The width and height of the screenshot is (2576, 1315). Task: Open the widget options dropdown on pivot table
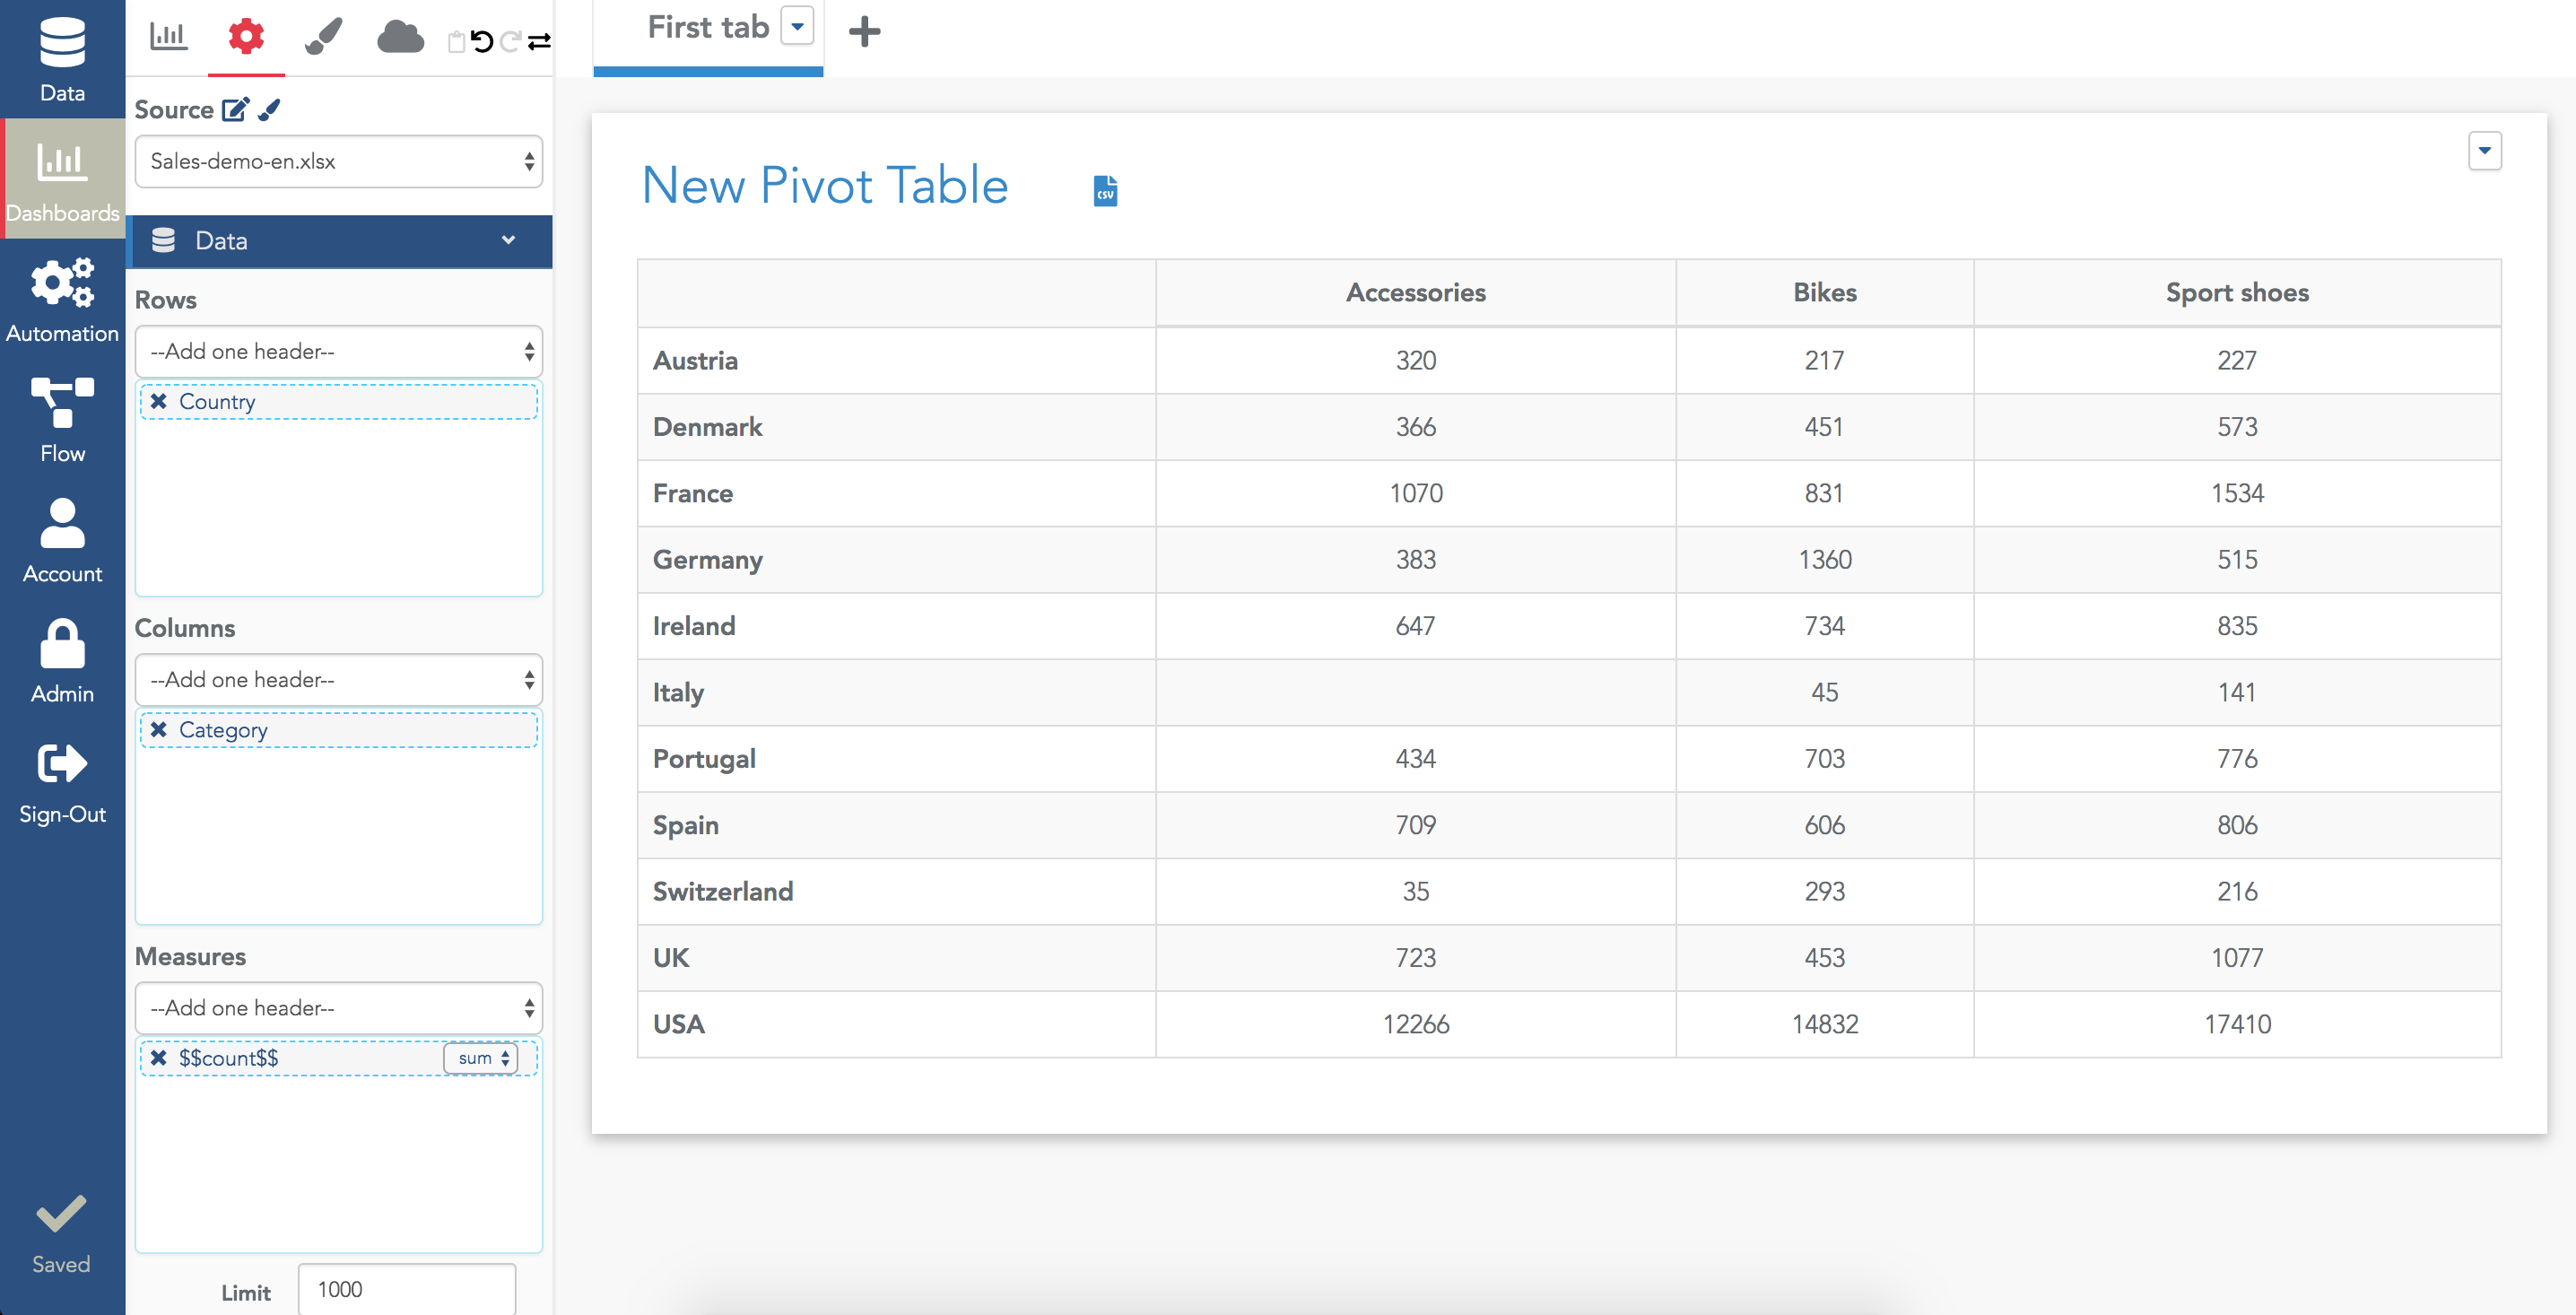2485,151
